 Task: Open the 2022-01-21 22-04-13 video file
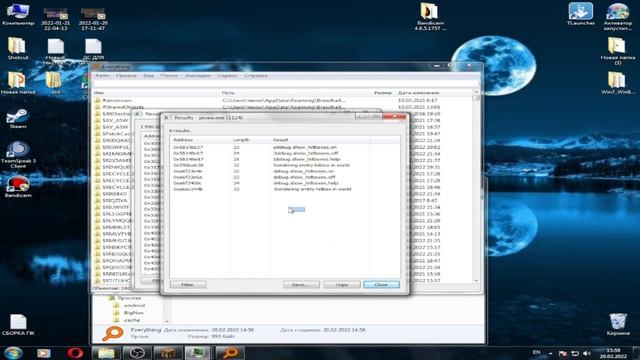click(x=56, y=19)
